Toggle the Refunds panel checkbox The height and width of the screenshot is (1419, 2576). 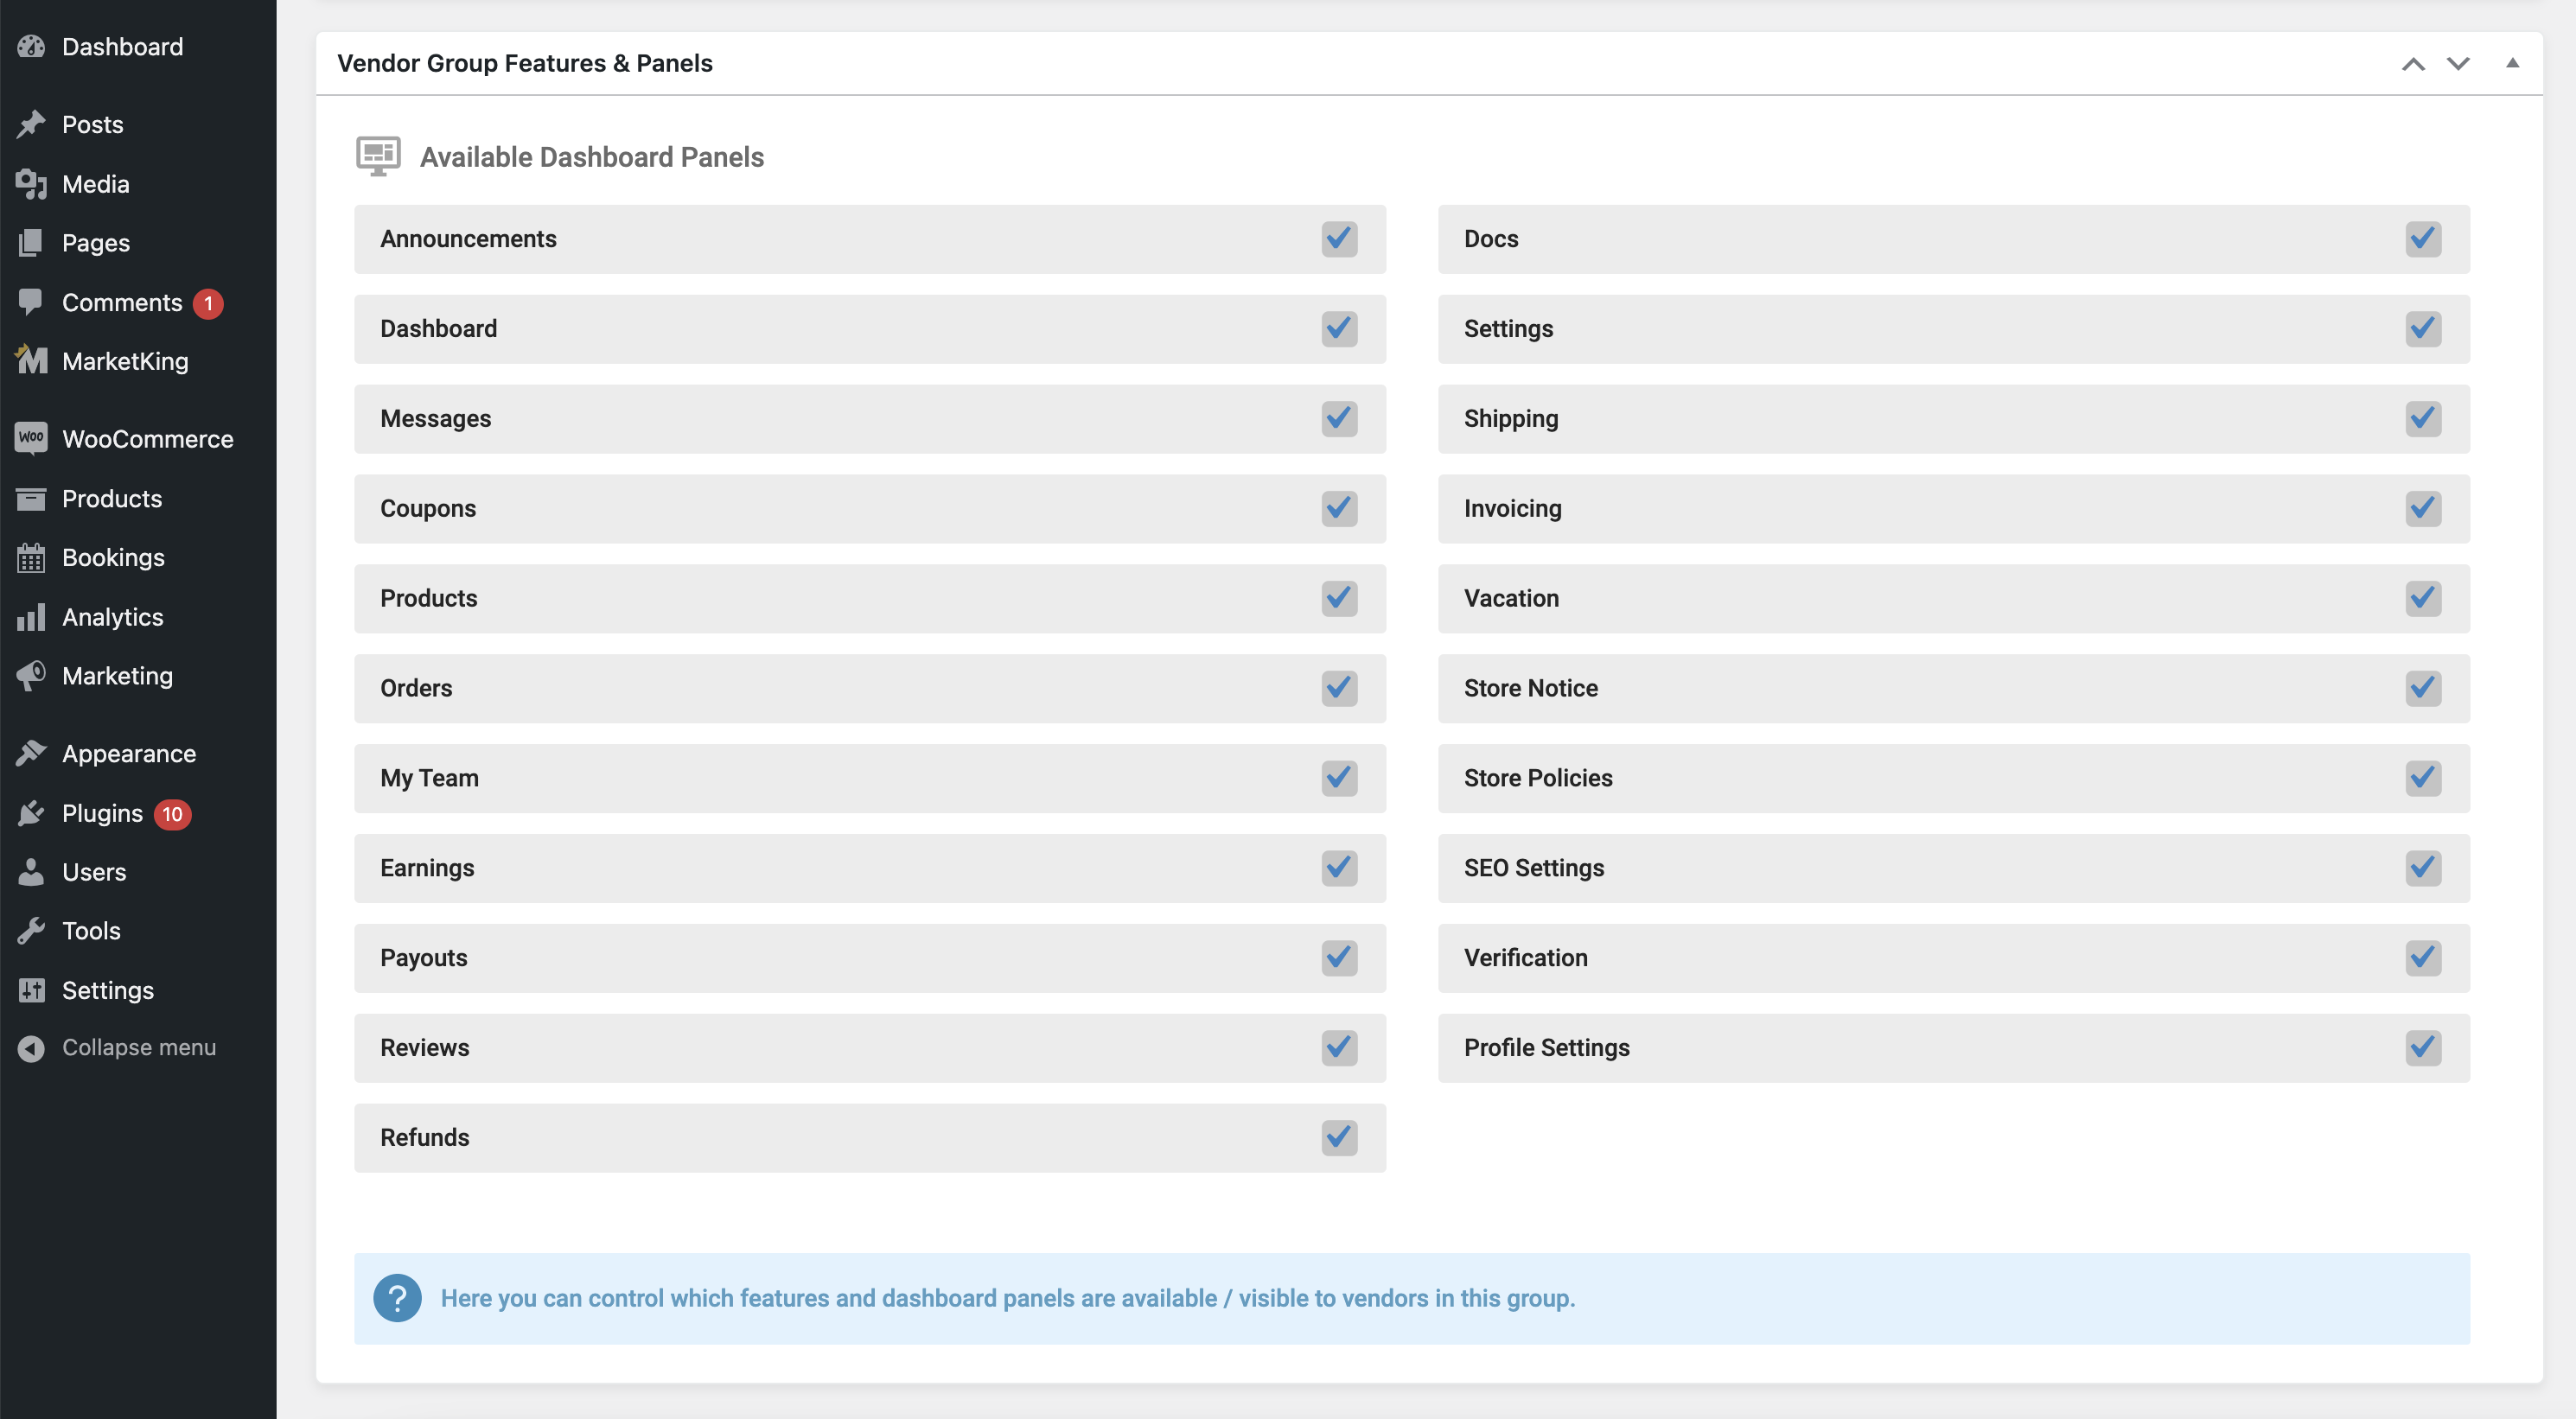click(x=1339, y=1138)
